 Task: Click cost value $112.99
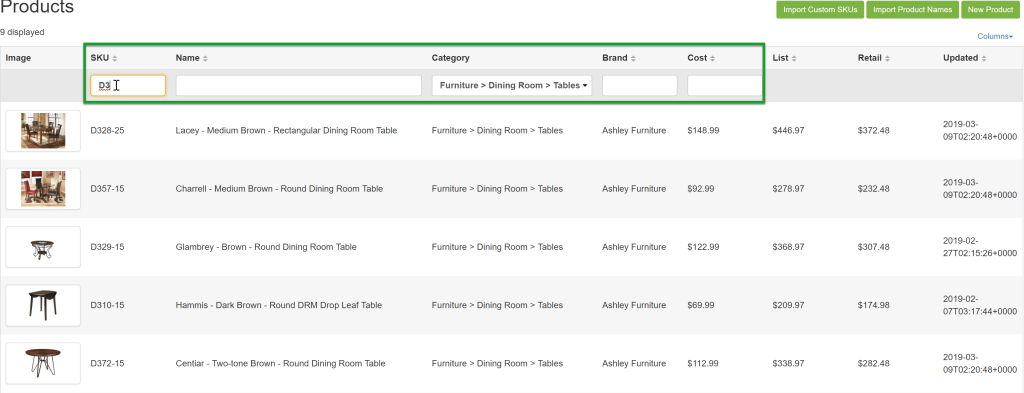[x=703, y=363]
